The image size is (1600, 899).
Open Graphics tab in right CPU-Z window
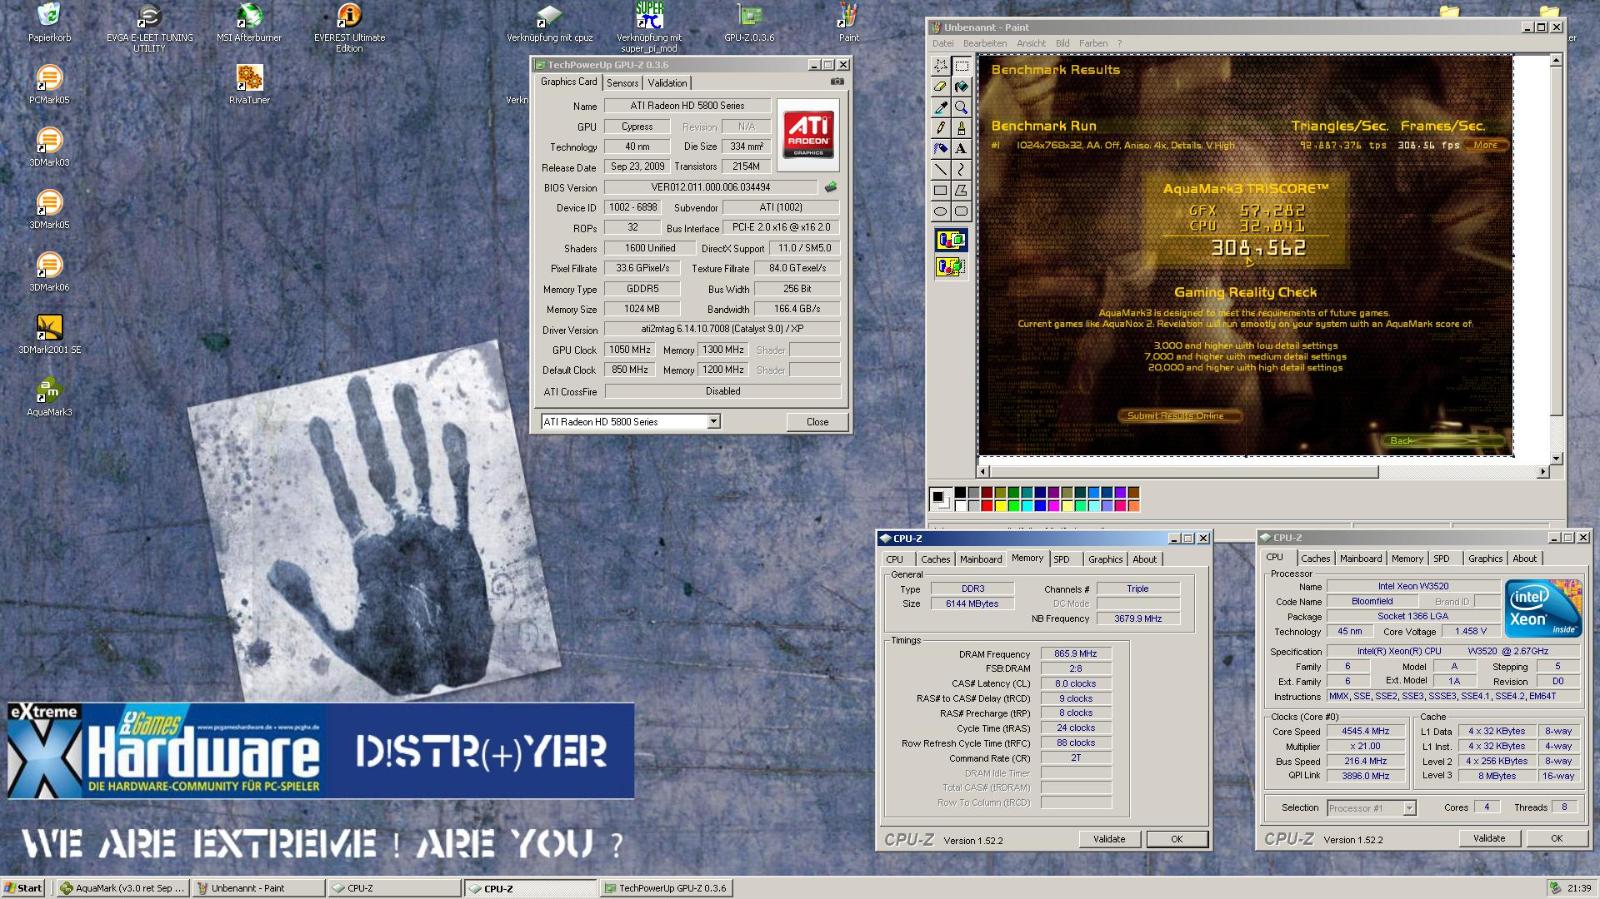click(1485, 559)
